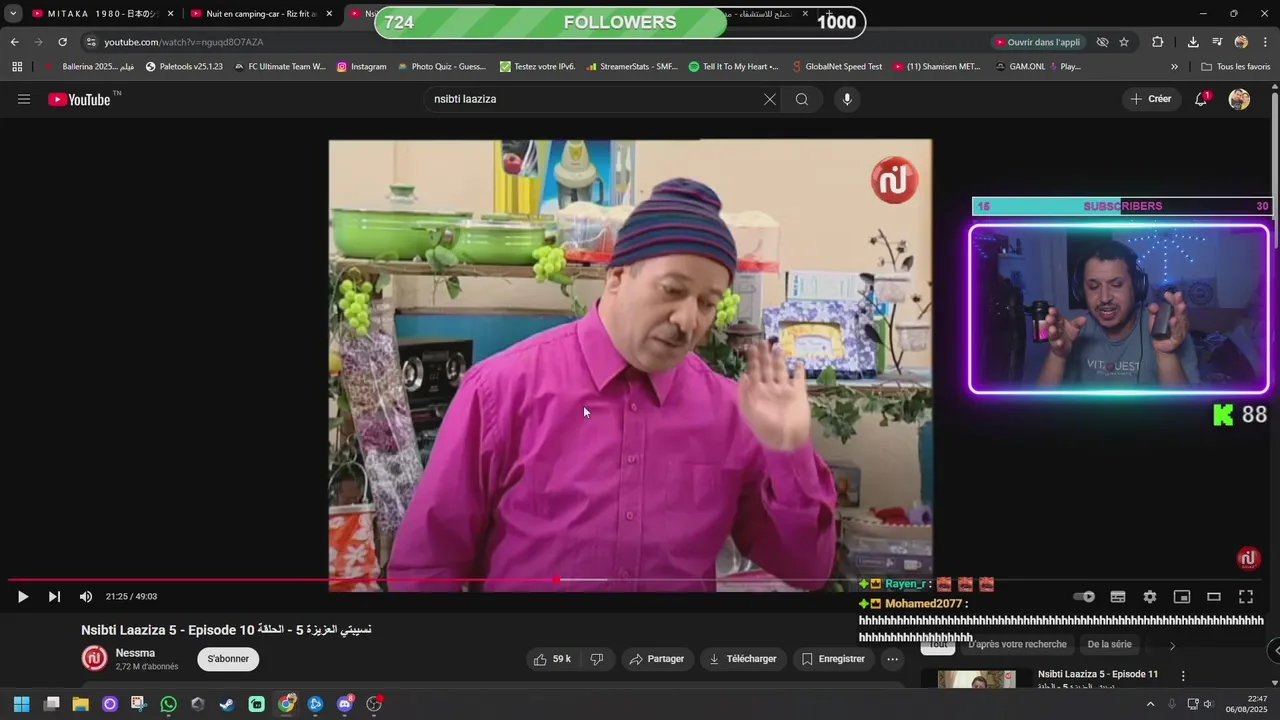Screen dimensions: 1280x720
Task: Open the GlobalNet Speed Test bookmark
Action: [x=836, y=67]
